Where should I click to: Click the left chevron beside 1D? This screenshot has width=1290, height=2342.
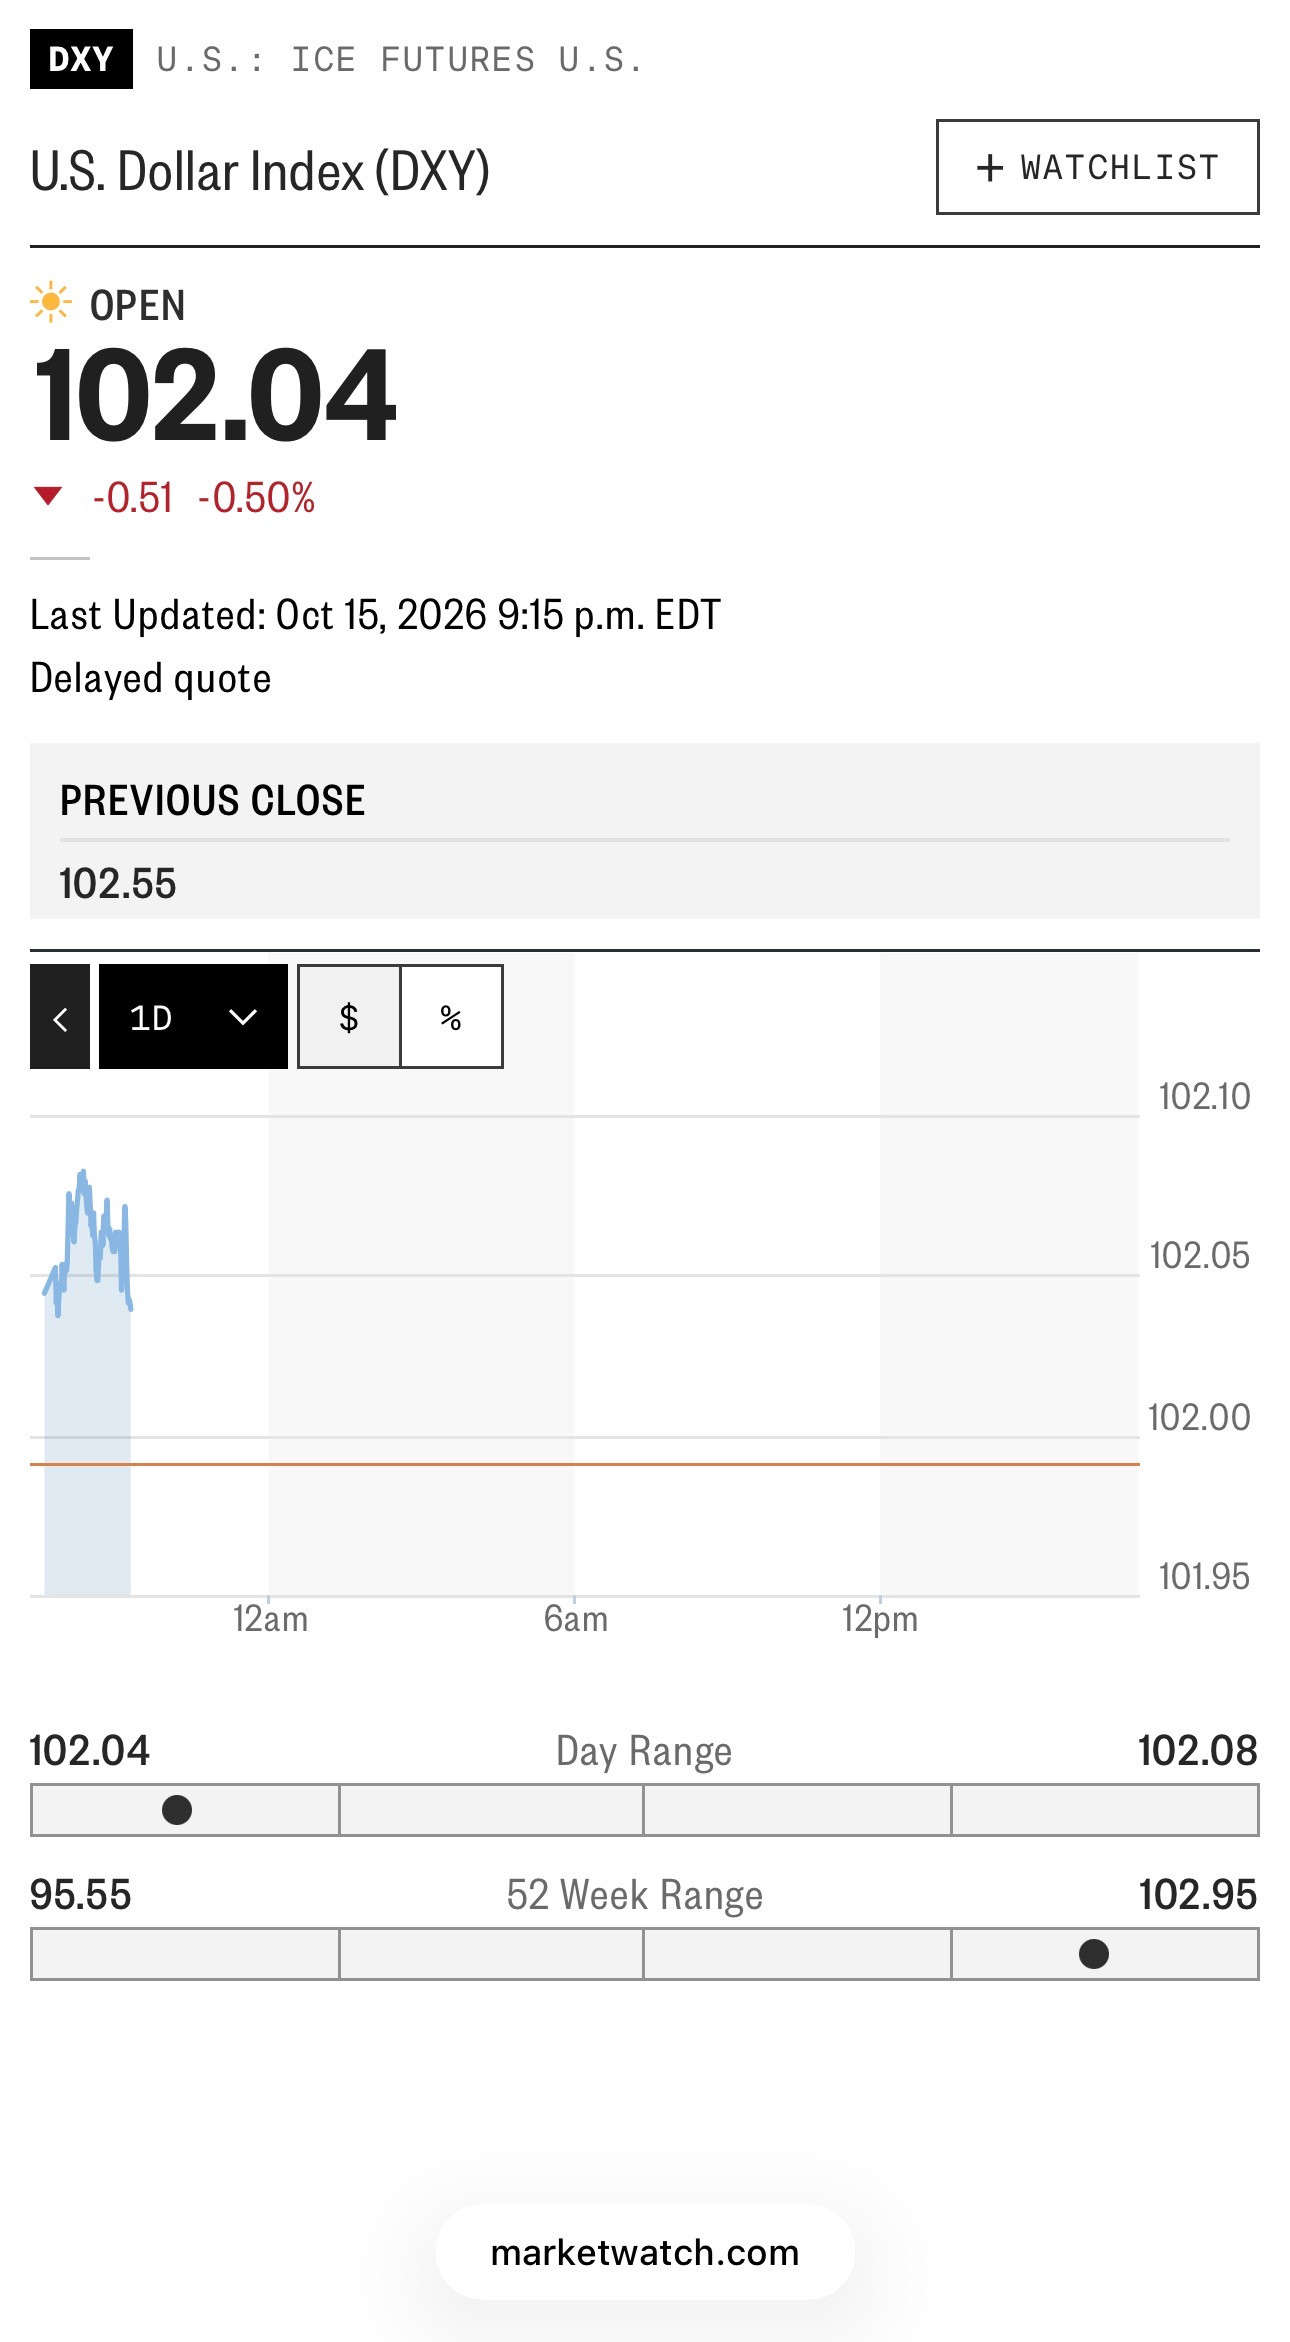click(60, 1017)
